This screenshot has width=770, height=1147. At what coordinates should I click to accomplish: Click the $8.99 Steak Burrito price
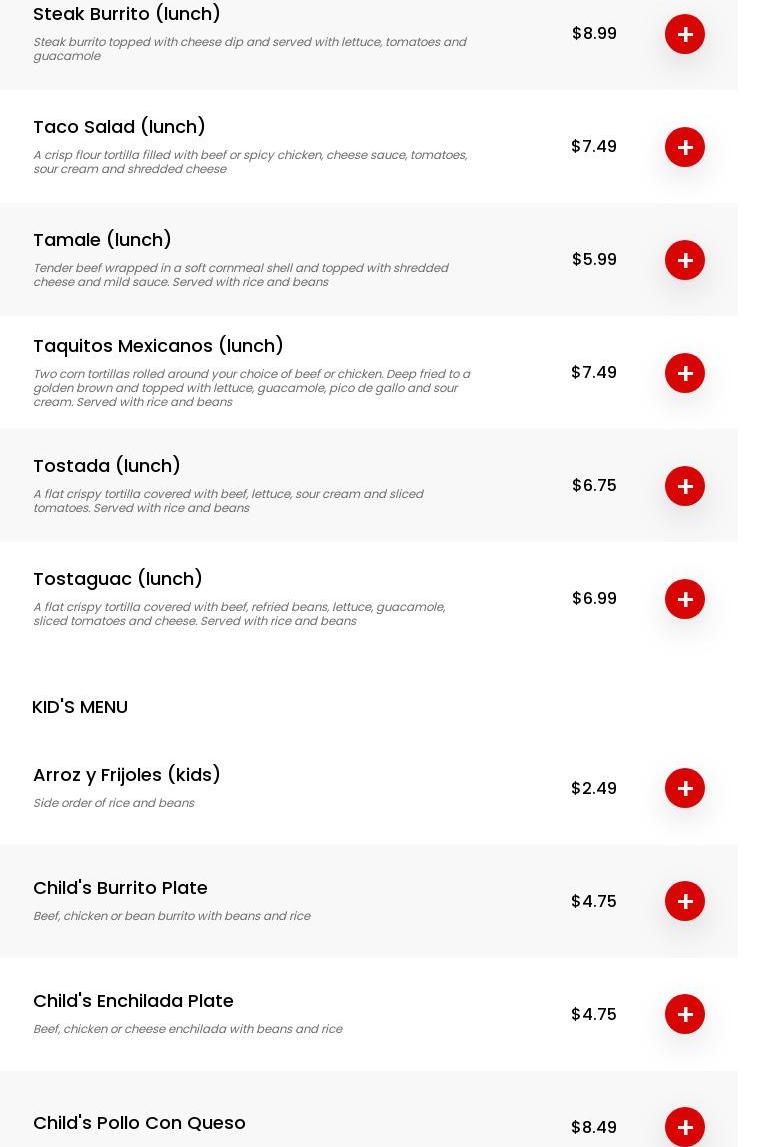pos(594,34)
